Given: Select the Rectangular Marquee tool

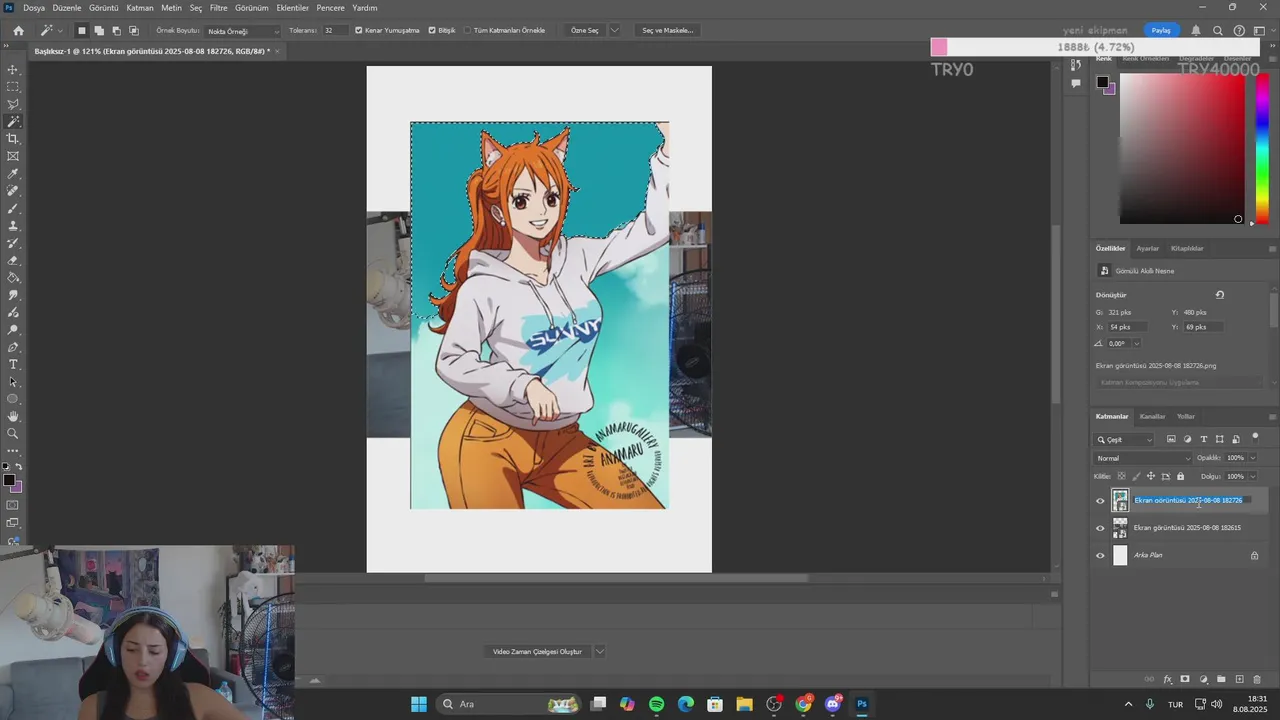Looking at the screenshot, I should point(13,87).
